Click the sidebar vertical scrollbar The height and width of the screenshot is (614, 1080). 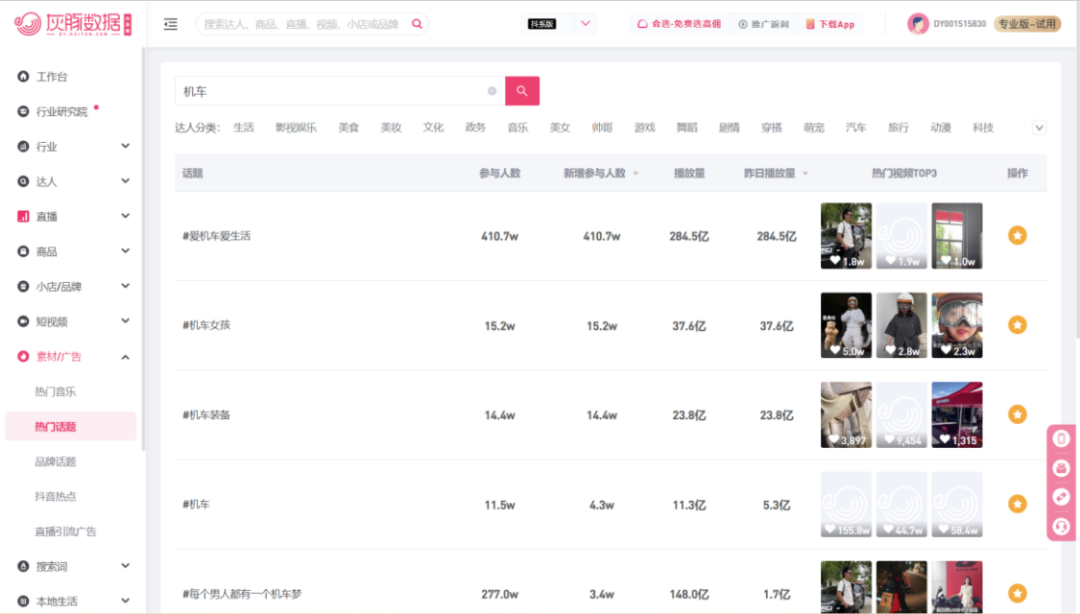[x=143, y=249]
